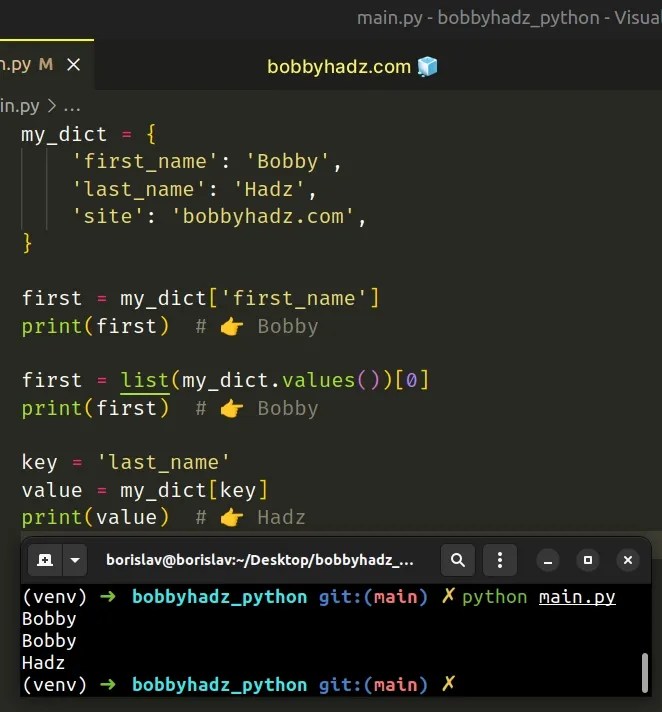The image size is (662, 712).
Task: Place cursor on 'site': 'bobbyhadz.com' line
Action: (x=219, y=216)
